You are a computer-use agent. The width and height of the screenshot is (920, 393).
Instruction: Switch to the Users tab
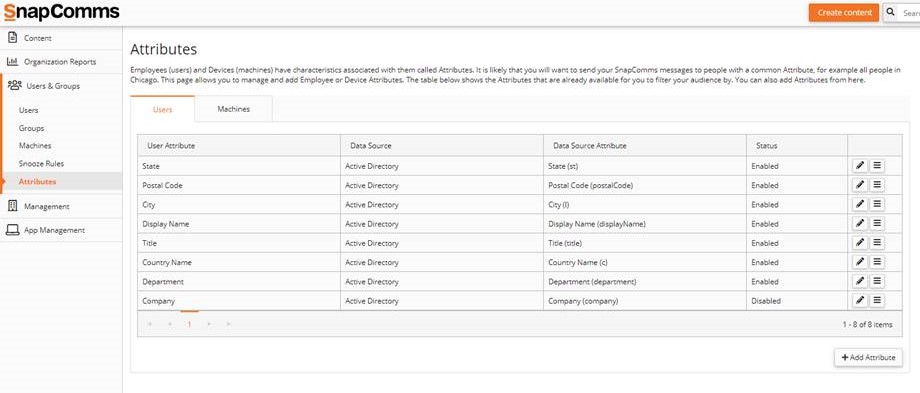pyautogui.click(x=163, y=109)
